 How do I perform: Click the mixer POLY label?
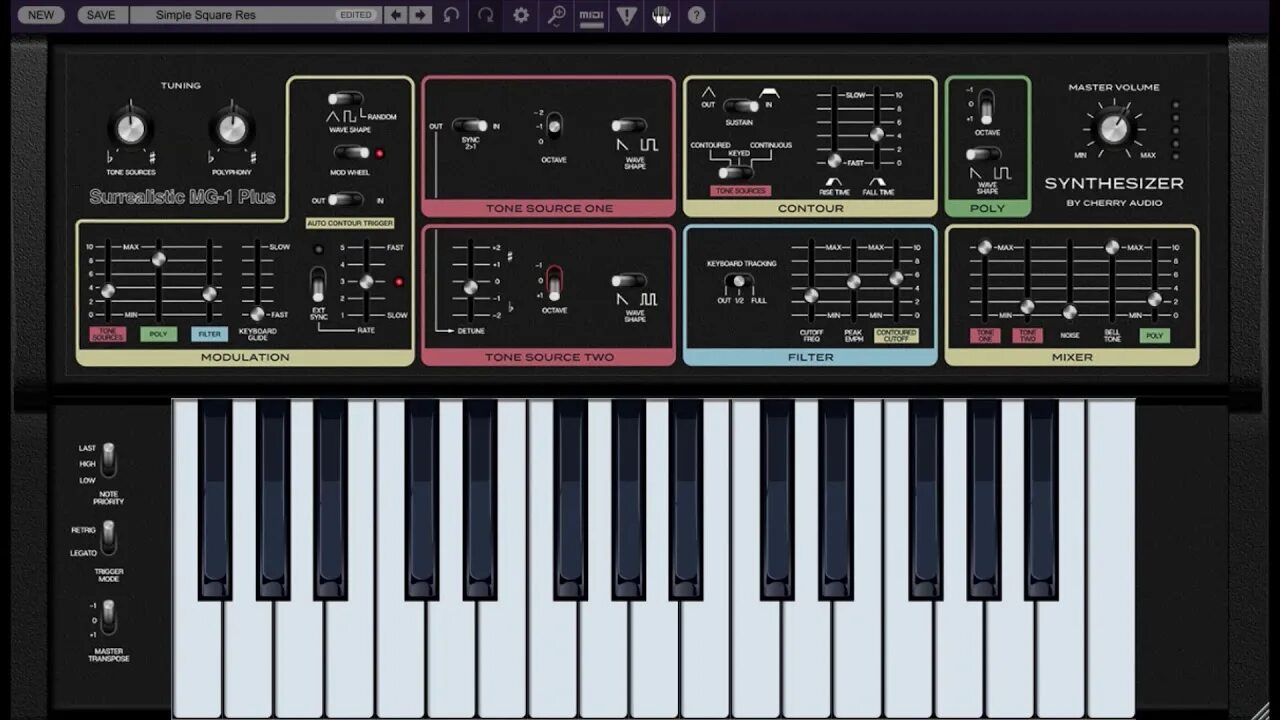[x=1155, y=335]
